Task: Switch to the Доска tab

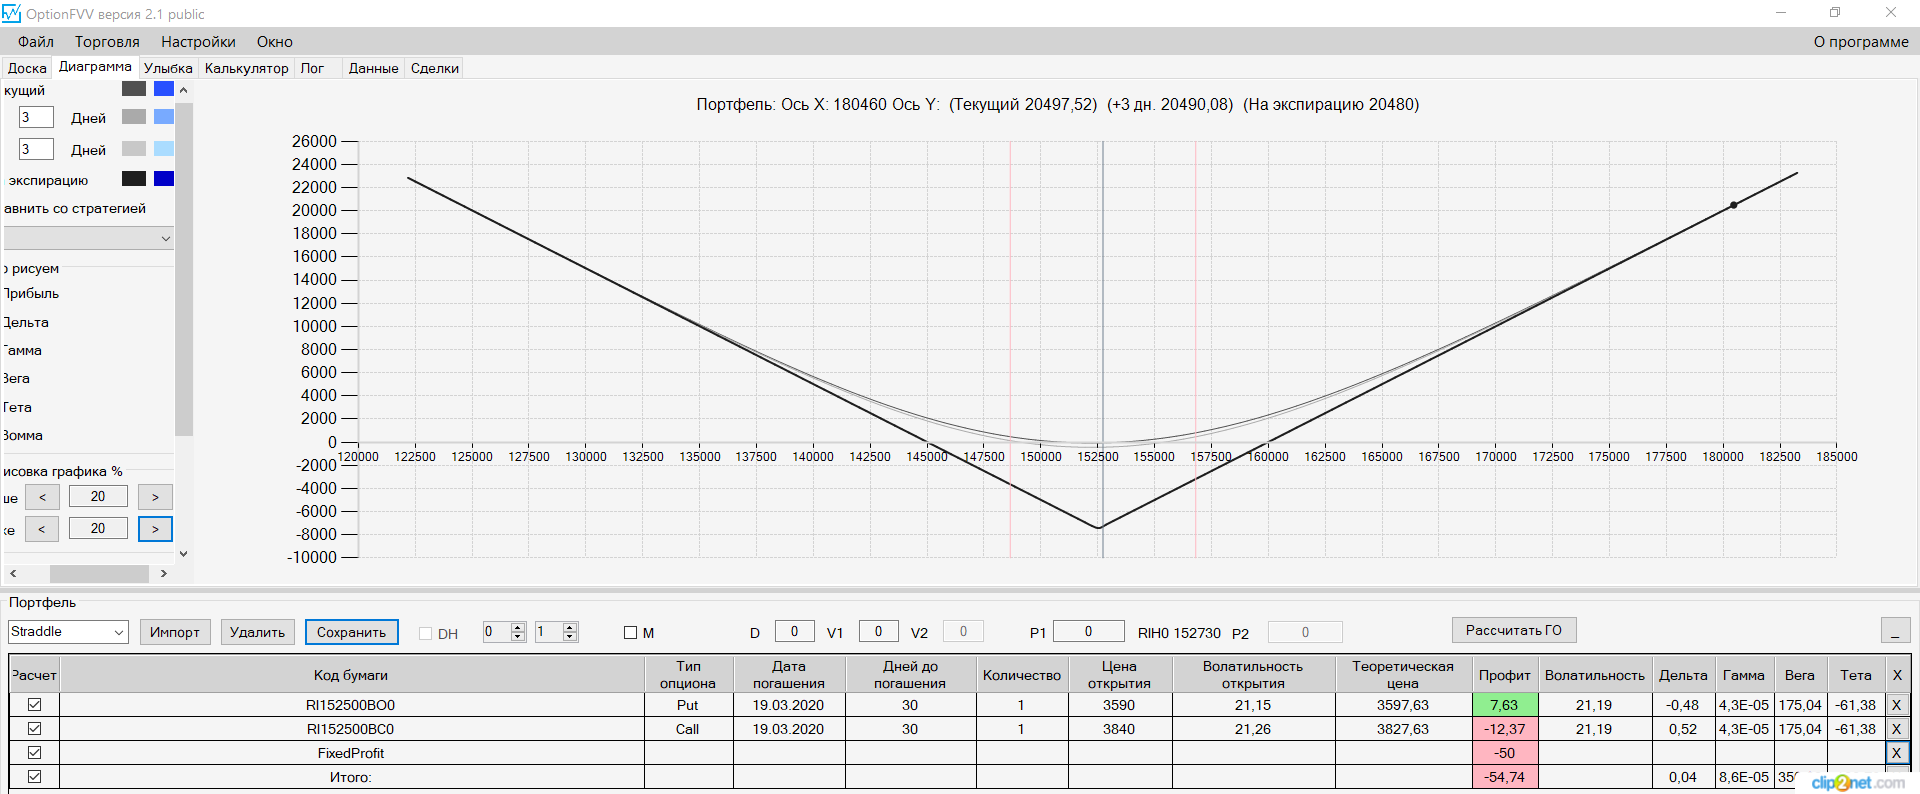Action: pos(27,68)
